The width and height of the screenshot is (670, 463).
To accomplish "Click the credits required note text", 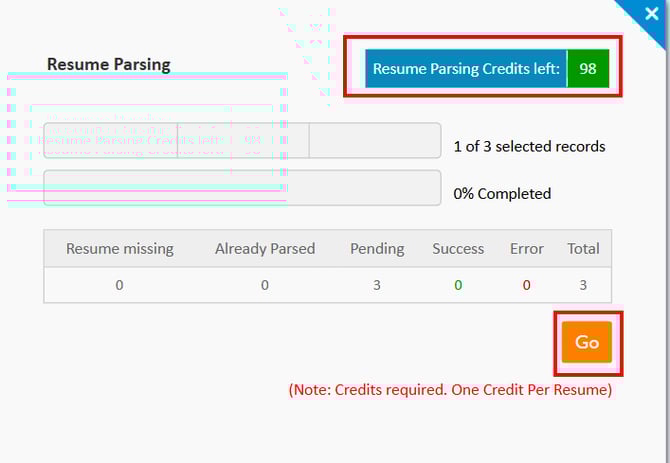I will tap(450, 390).
